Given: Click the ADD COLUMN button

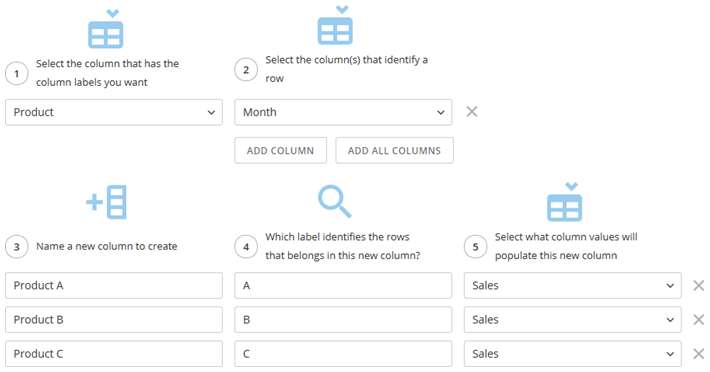Looking at the screenshot, I should pos(280,150).
